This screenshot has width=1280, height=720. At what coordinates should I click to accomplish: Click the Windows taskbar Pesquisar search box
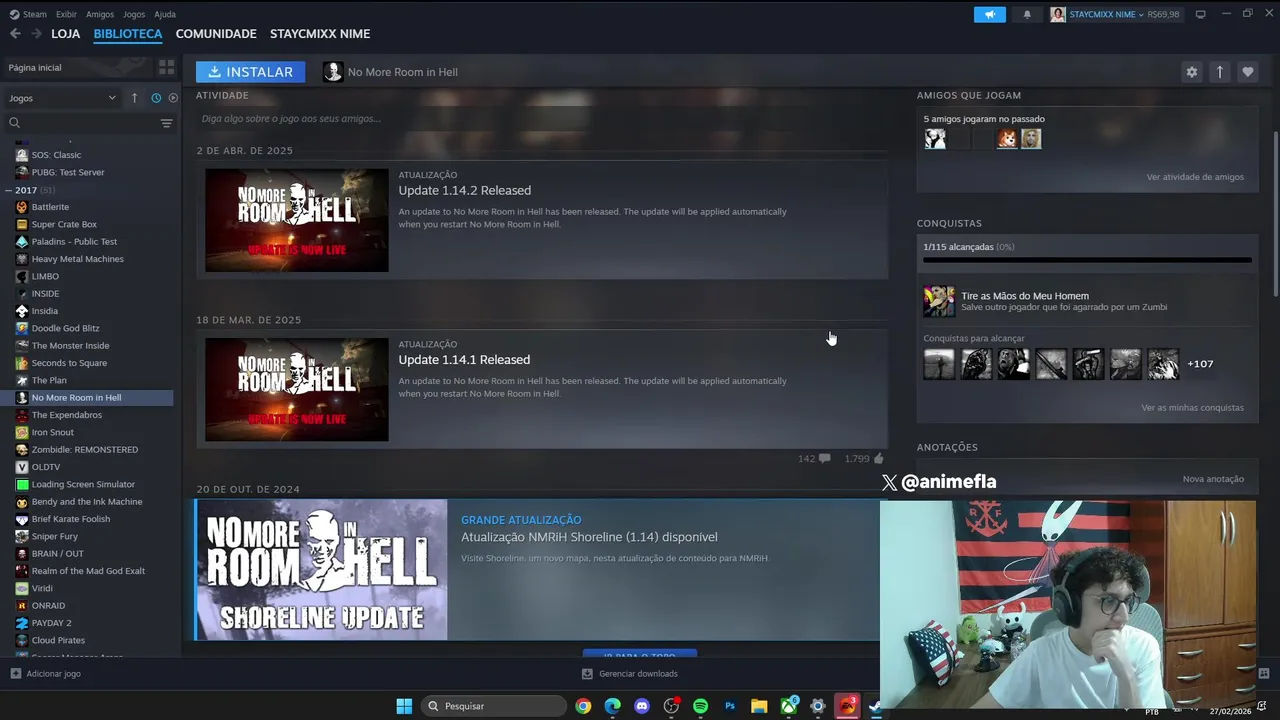(494, 706)
